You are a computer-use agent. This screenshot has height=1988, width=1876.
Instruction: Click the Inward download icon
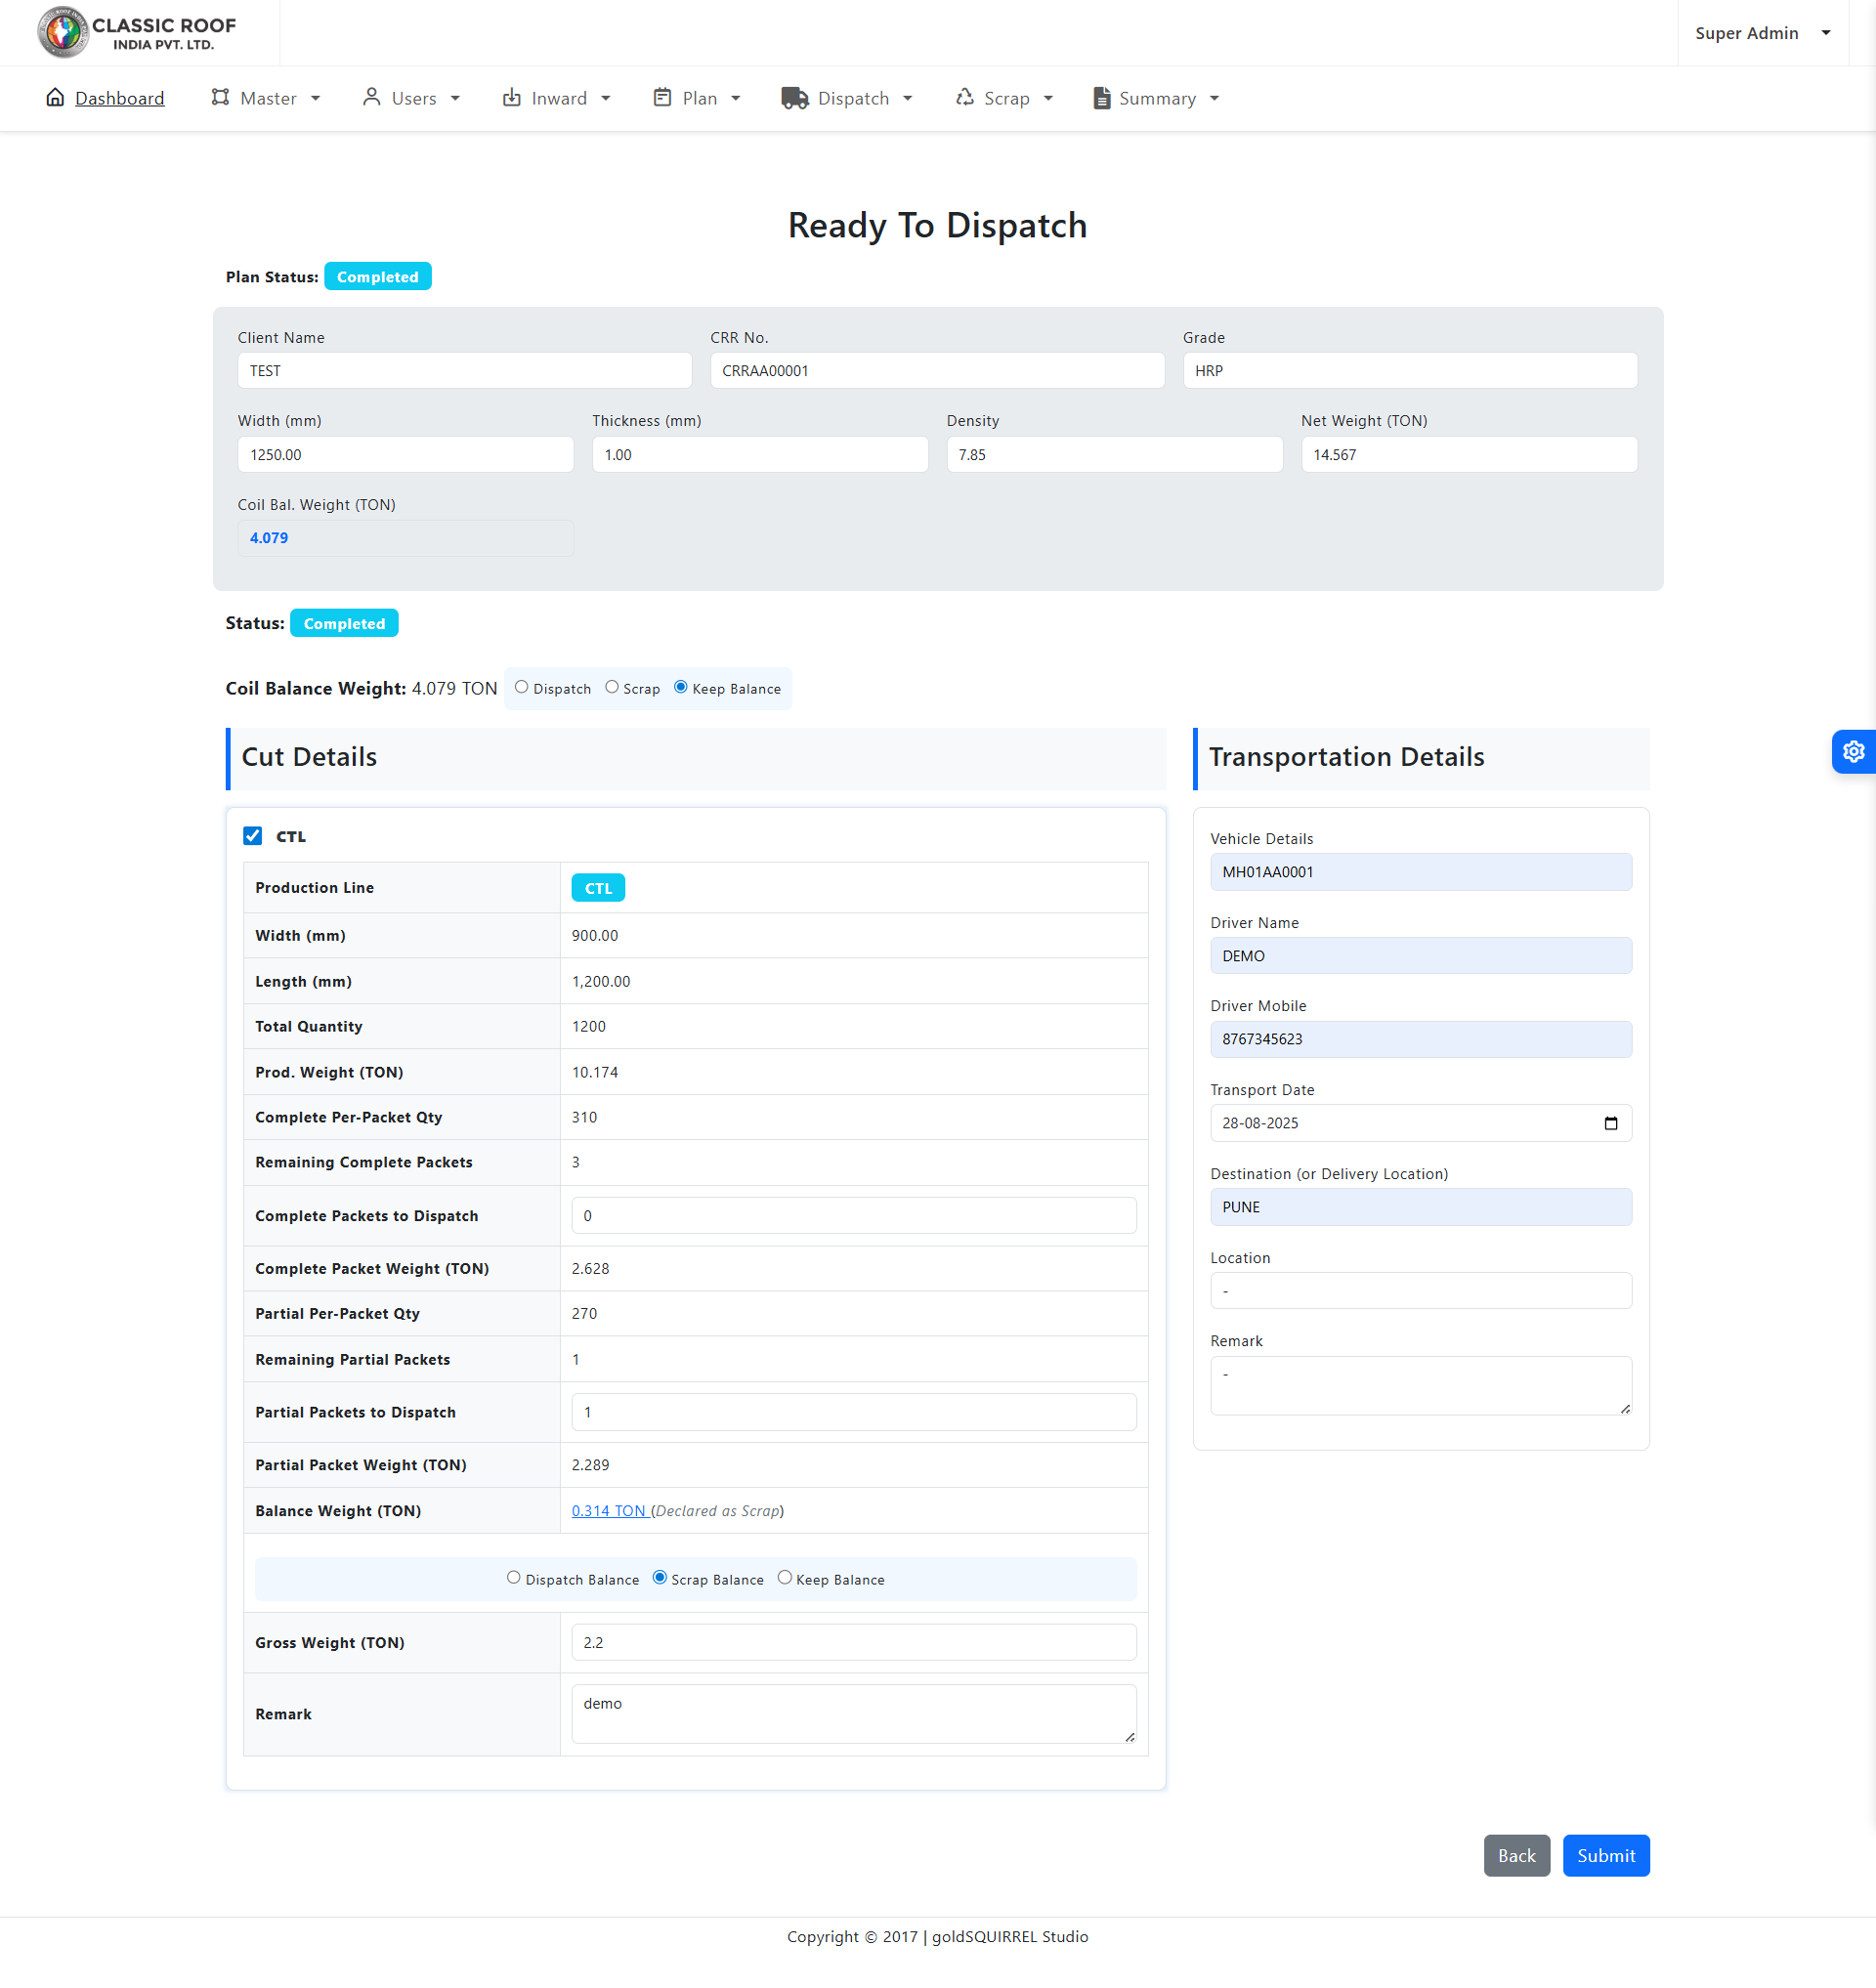[511, 98]
